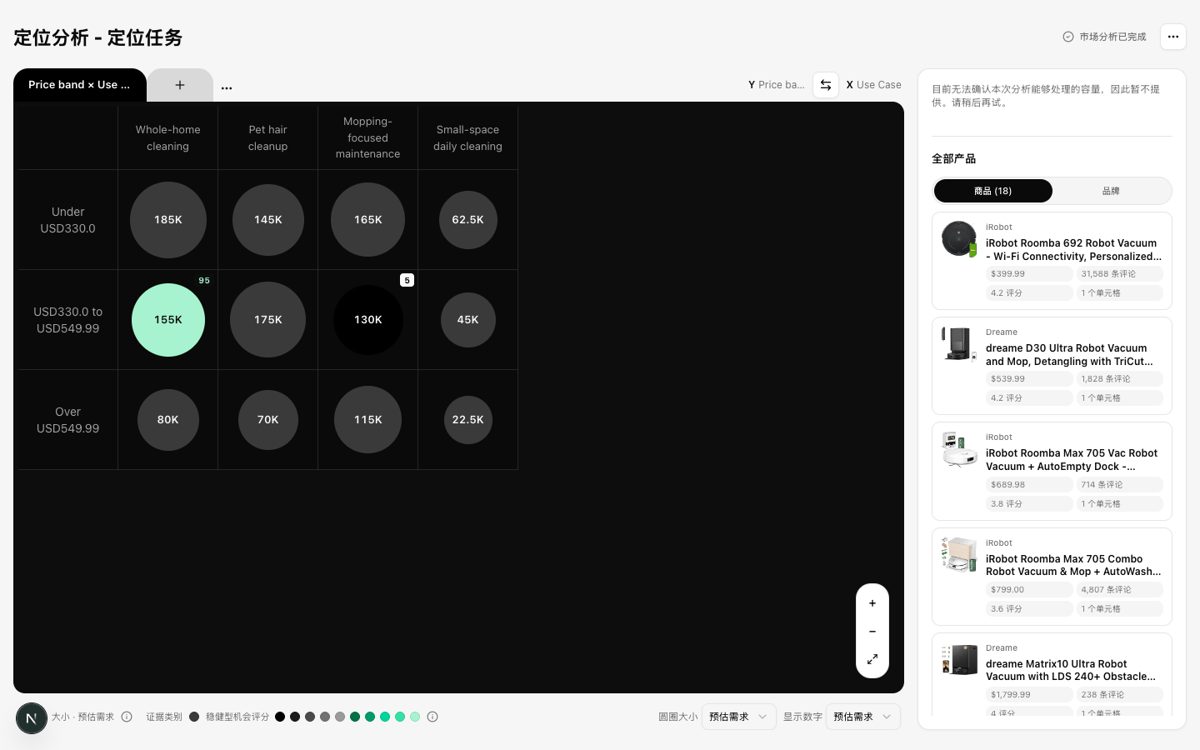The image size is (1200, 750).
Task: Click the 45K bubble in Small-space daily cleaning
Action: click(x=468, y=320)
